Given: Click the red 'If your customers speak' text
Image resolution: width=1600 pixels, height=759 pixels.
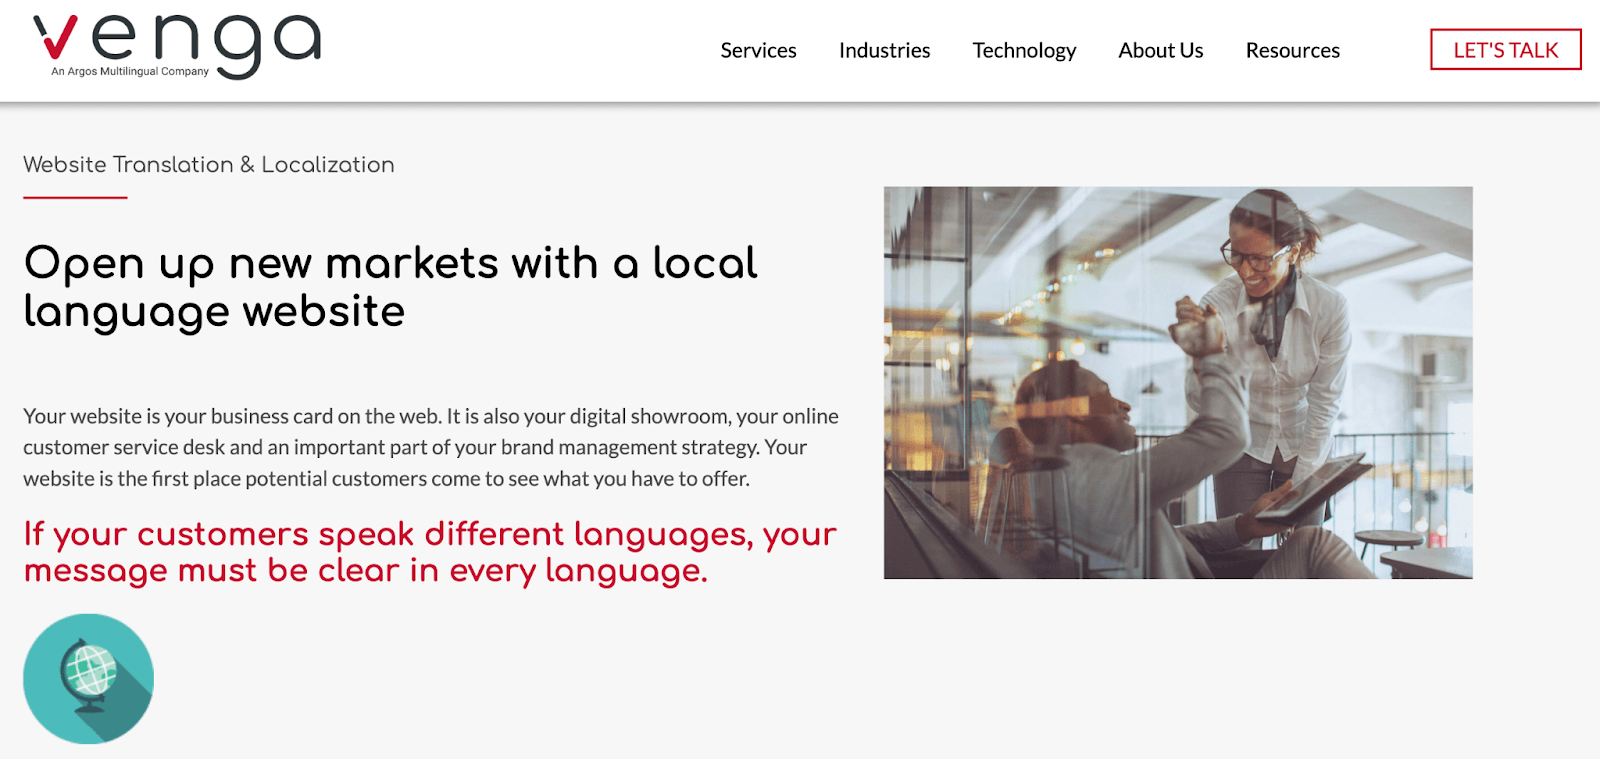Looking at the screenshot, I should point(430,552).
